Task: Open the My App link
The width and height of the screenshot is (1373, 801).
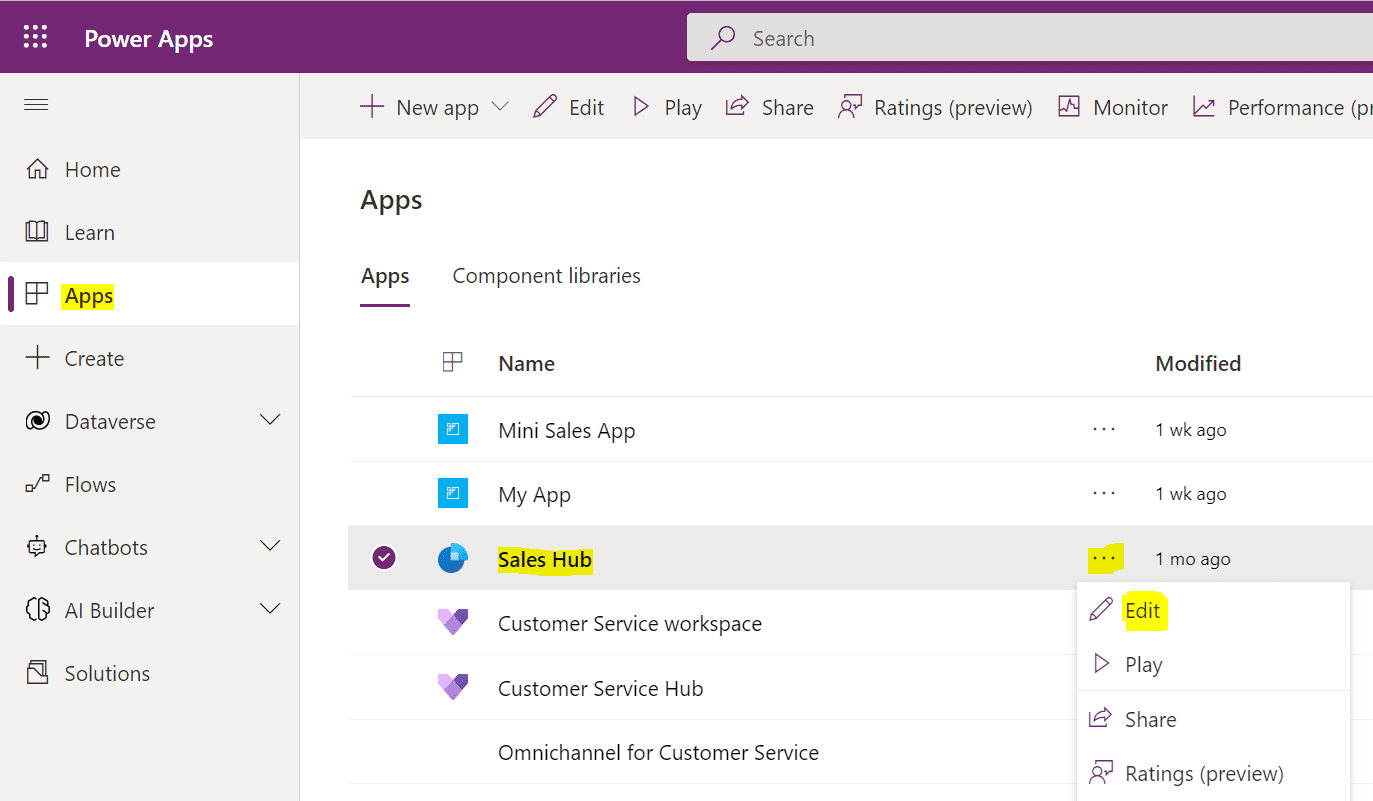Action: coord(534,495)
